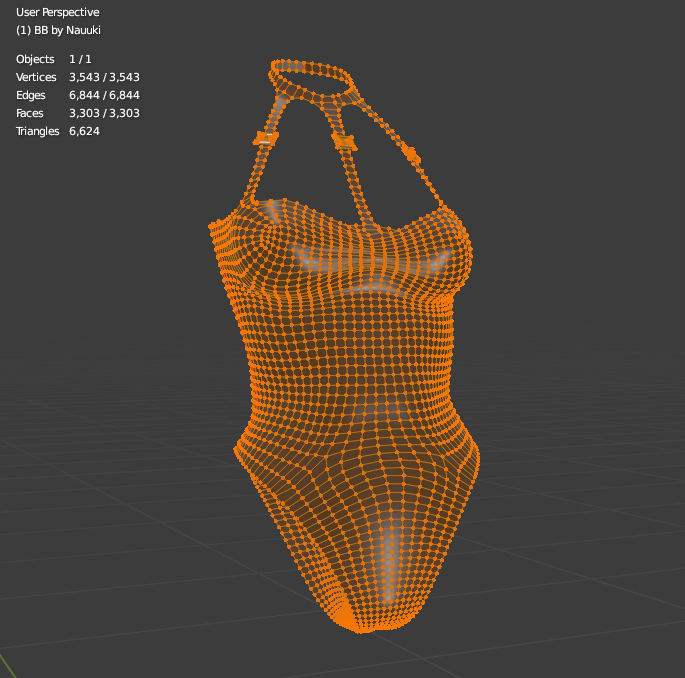This screenshot has width=685, height=678.
Task: Click the Triangles value '6,624'
Action: click(x=84, y=131)
